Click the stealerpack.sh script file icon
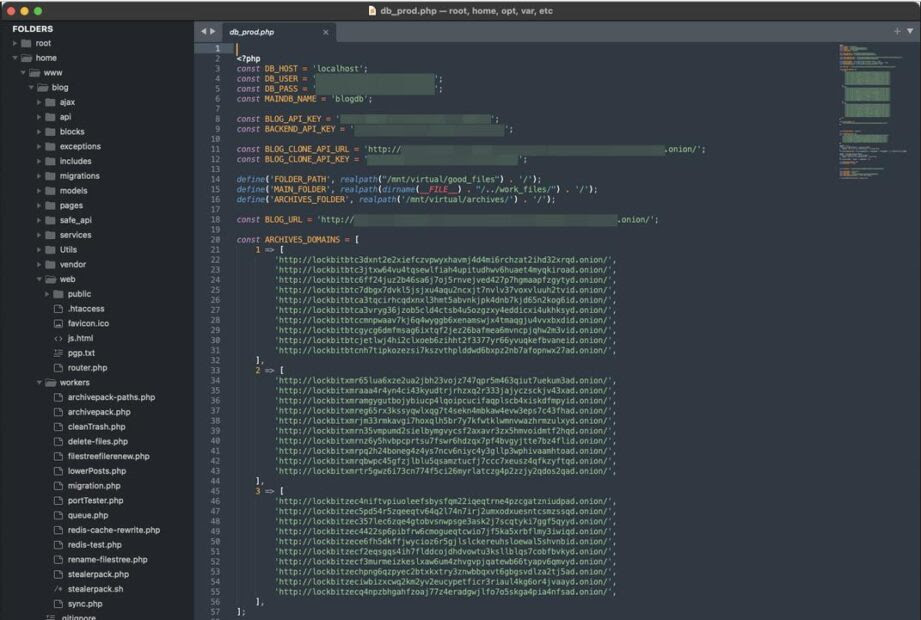This screenshot has height=620, width=921. pyautogui.click(x=58, y=589)
